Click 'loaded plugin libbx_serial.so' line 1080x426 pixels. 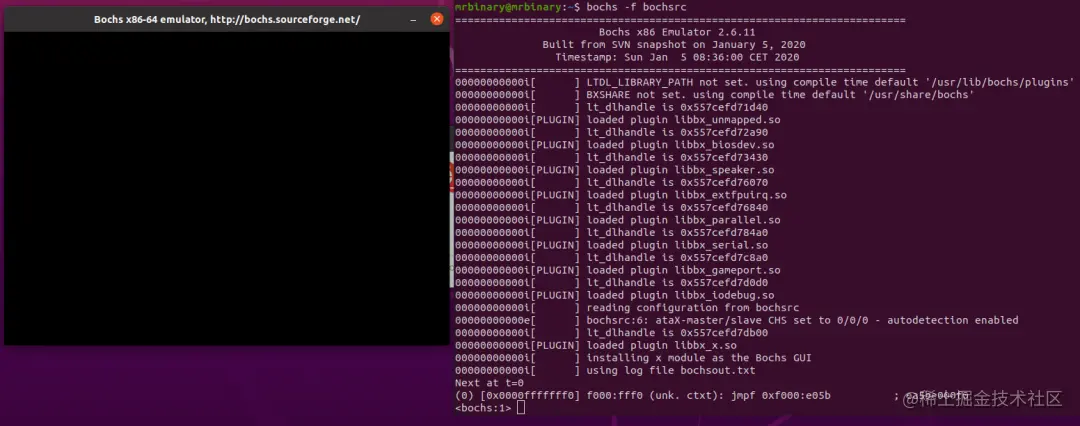click(x=612, y=245)
